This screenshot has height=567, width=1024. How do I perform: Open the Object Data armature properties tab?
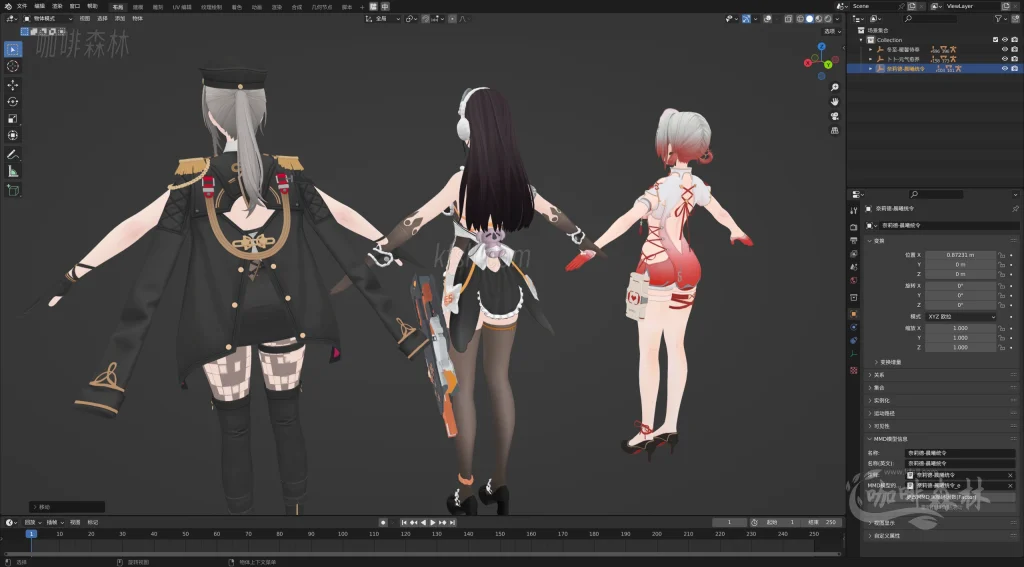click(x=854, y=354)
